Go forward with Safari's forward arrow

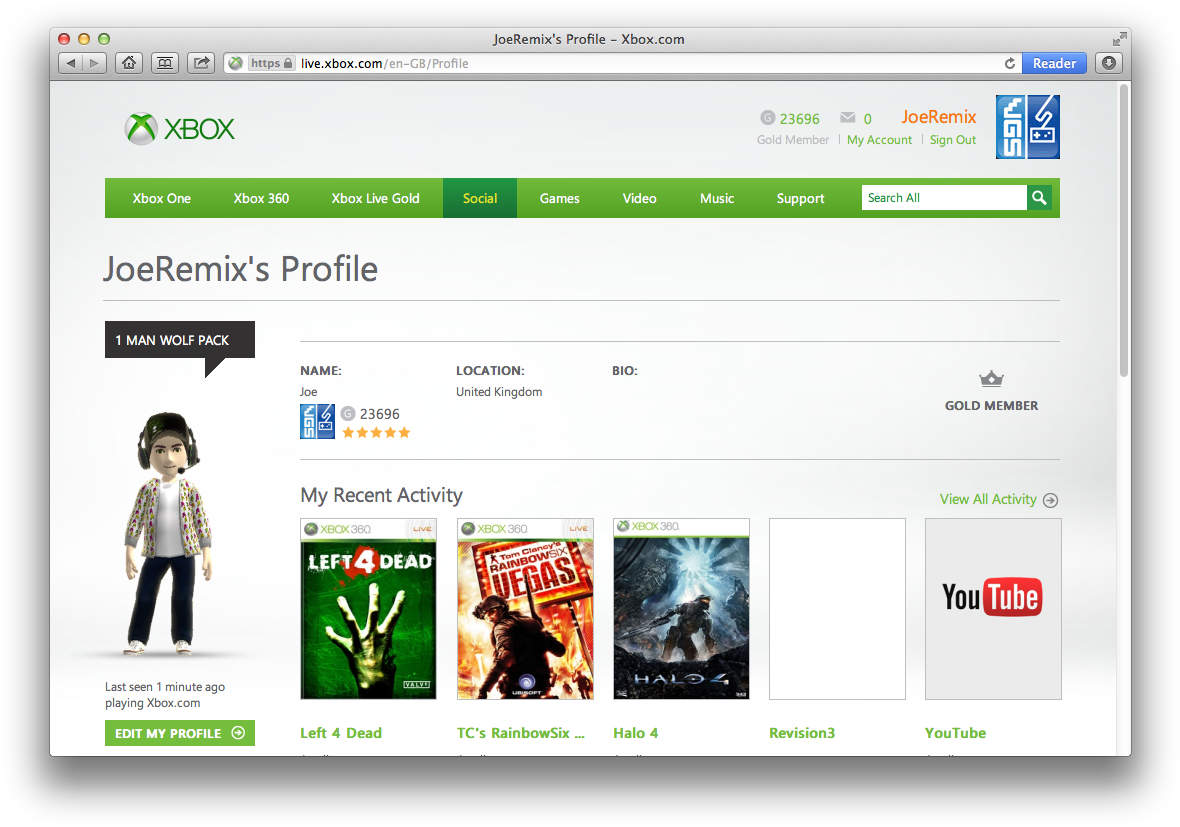point(95,63)
